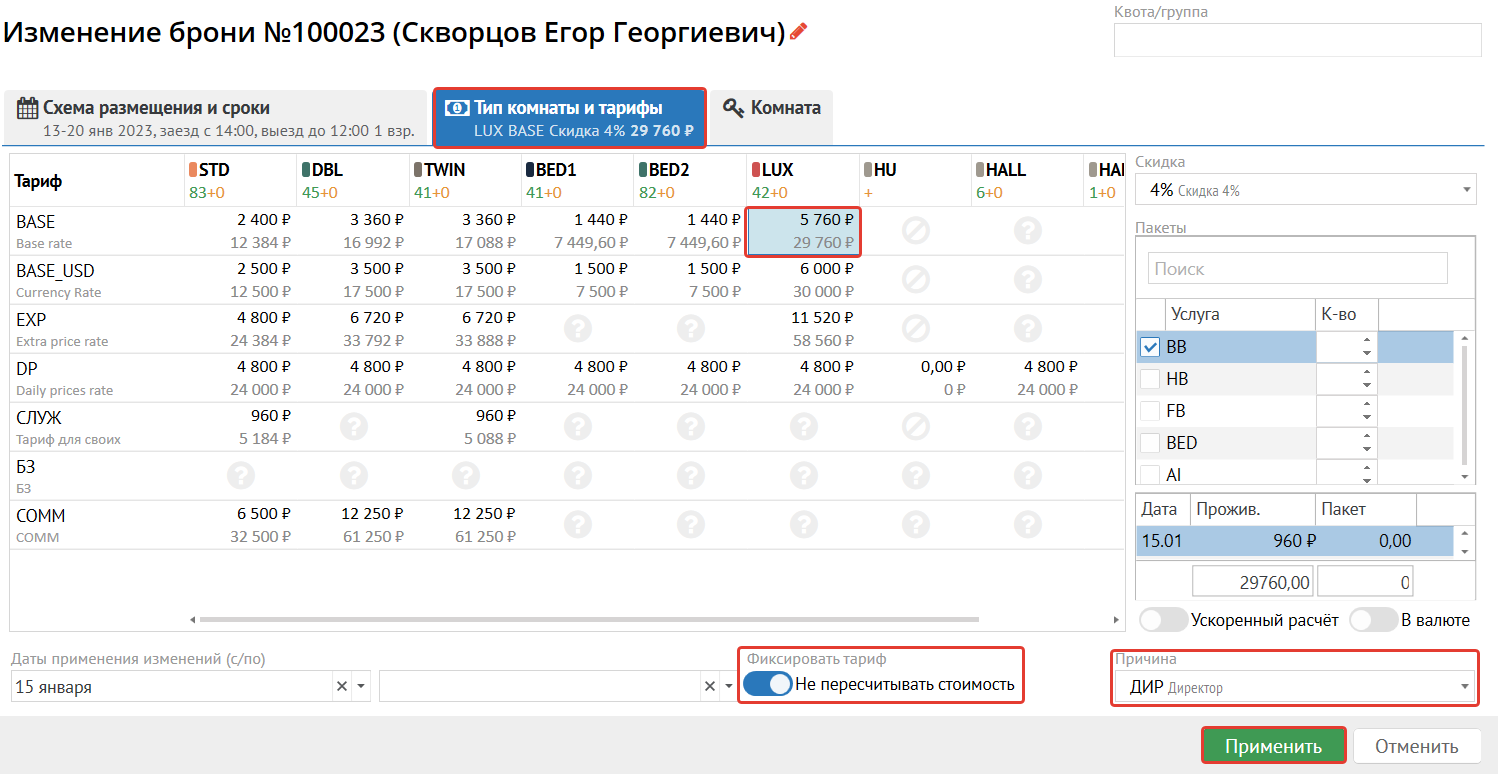Check the BED package checkbox

[1150, 443]
